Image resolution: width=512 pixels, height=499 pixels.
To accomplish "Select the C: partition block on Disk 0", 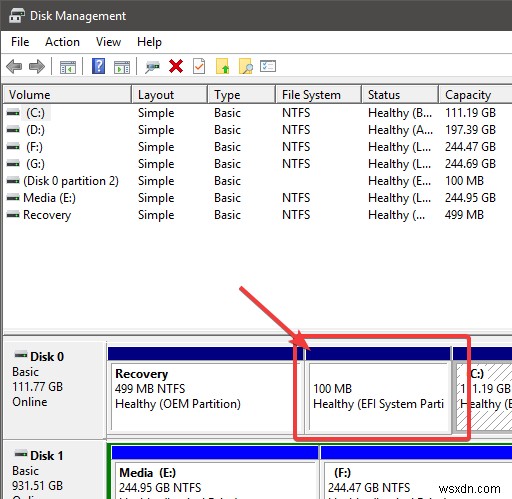I will coord(483,390).
